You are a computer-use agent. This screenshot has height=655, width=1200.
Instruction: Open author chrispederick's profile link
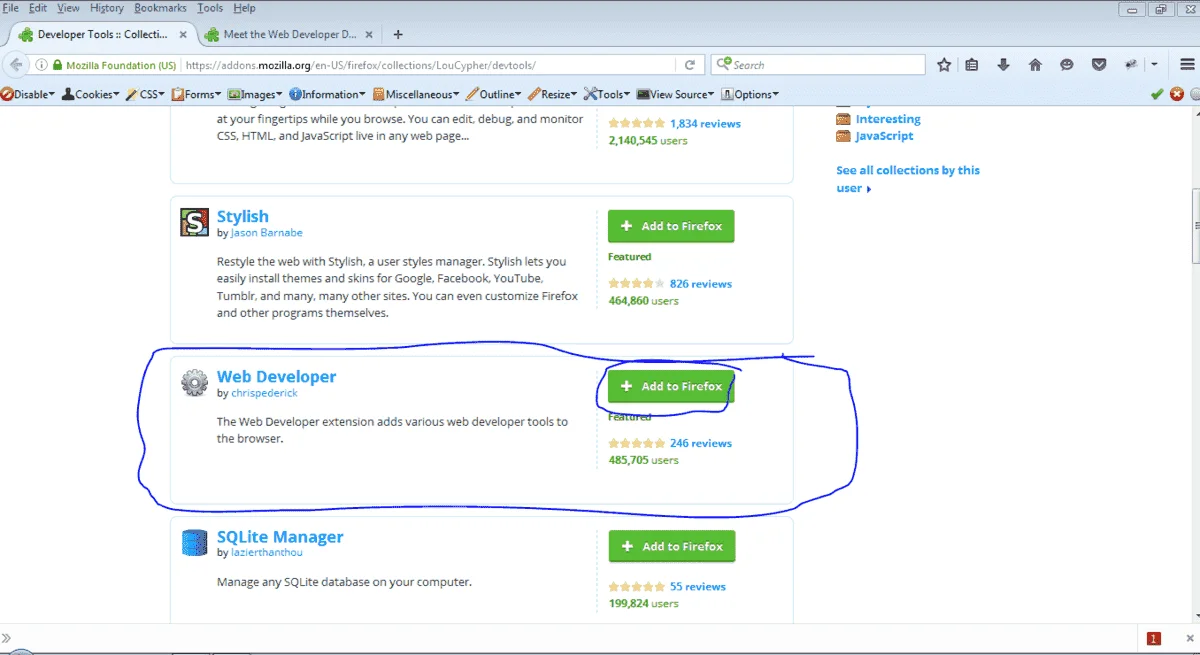(x=264, y=393)
